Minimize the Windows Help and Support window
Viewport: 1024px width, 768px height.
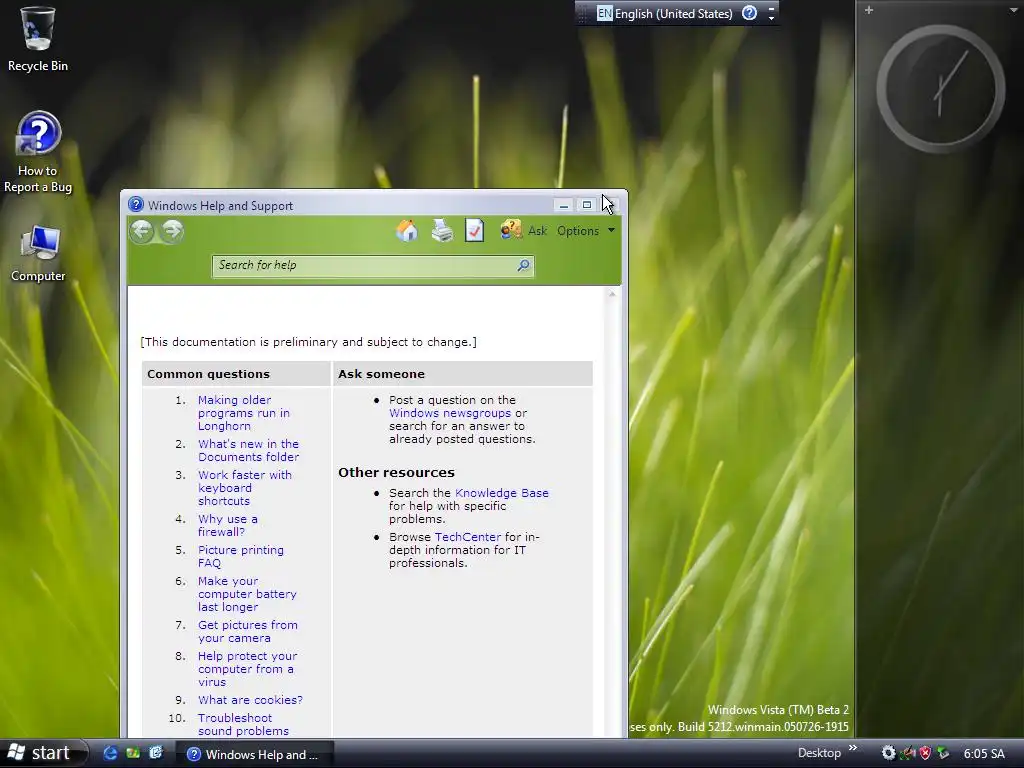tap(564, 205)
